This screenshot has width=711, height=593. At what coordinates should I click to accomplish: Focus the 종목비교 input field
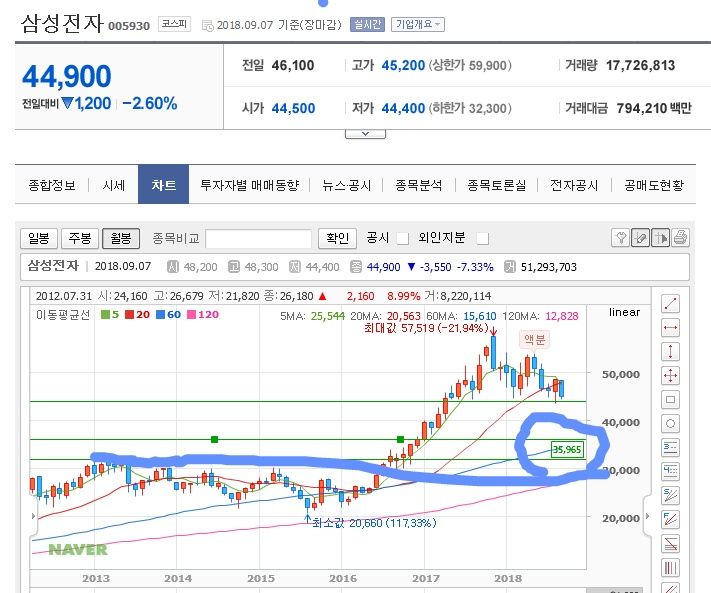(x=258, y=238)
